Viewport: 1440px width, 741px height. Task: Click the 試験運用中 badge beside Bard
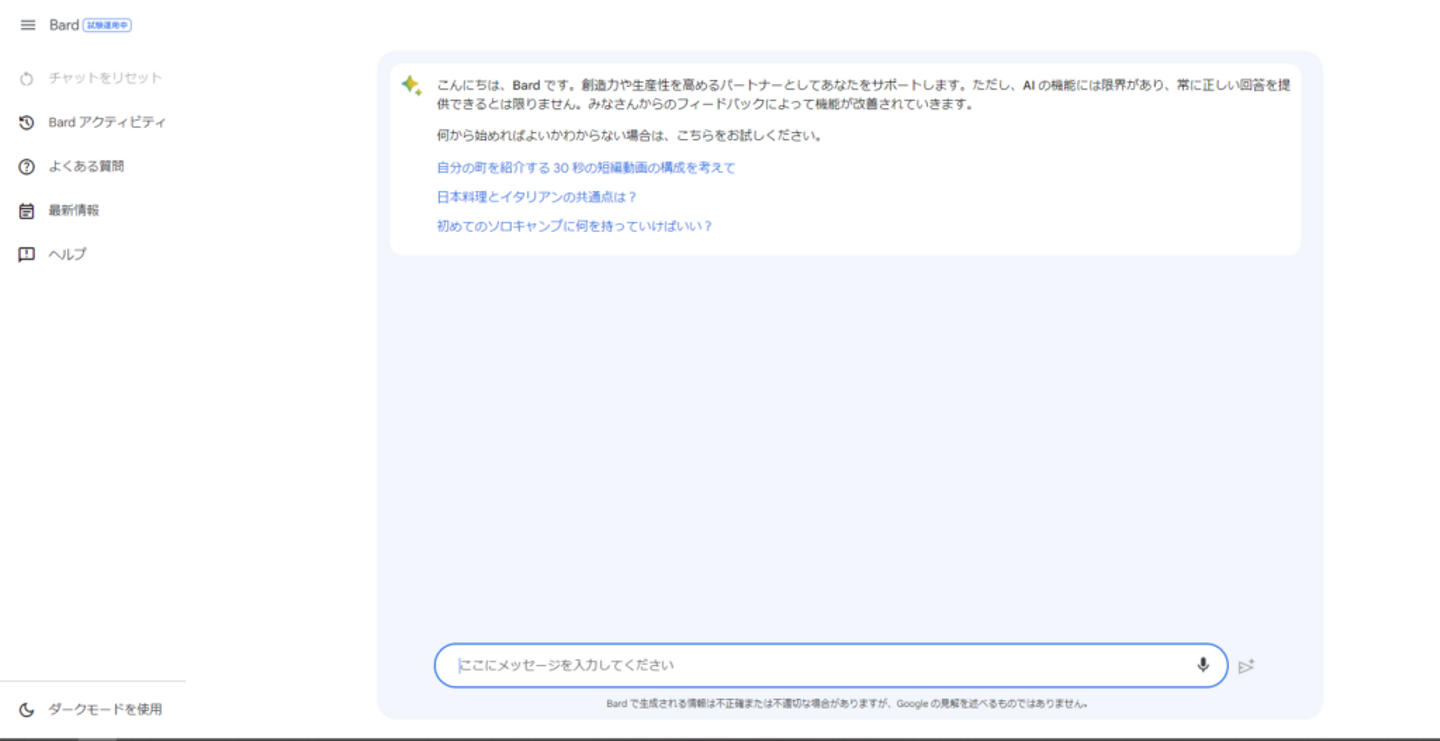108,25
